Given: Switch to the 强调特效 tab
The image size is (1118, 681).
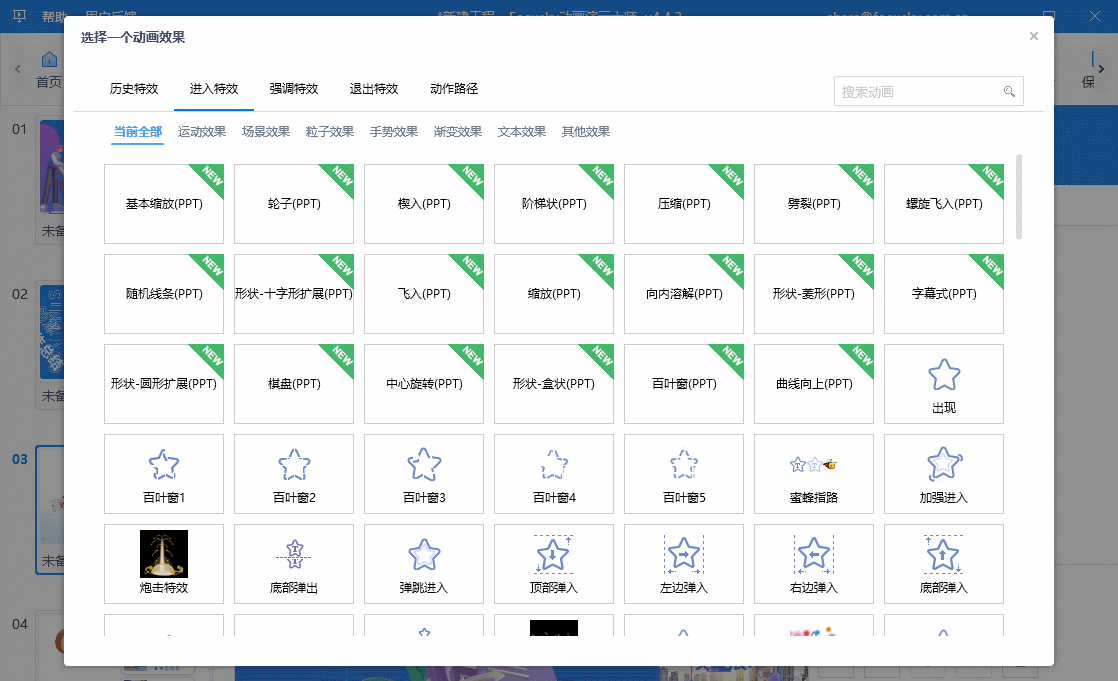Looking at the screenshot, I should point(294,88).
